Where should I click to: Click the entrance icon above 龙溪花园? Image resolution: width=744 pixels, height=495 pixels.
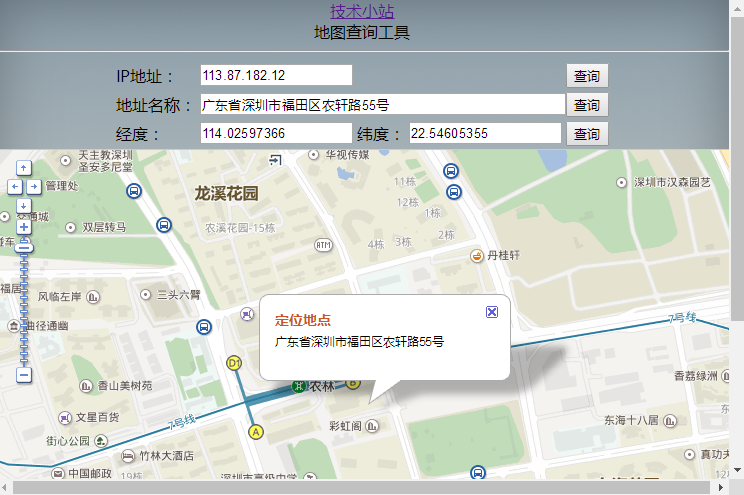pyautogui.click(x=275, y=160)
